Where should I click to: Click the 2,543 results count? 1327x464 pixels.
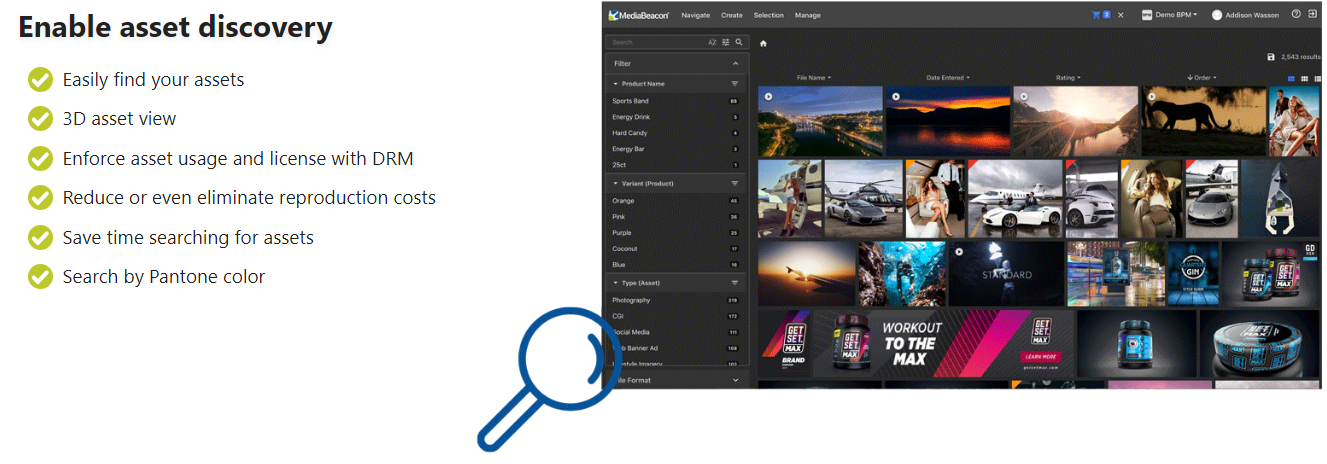(x=1300, y=58)
